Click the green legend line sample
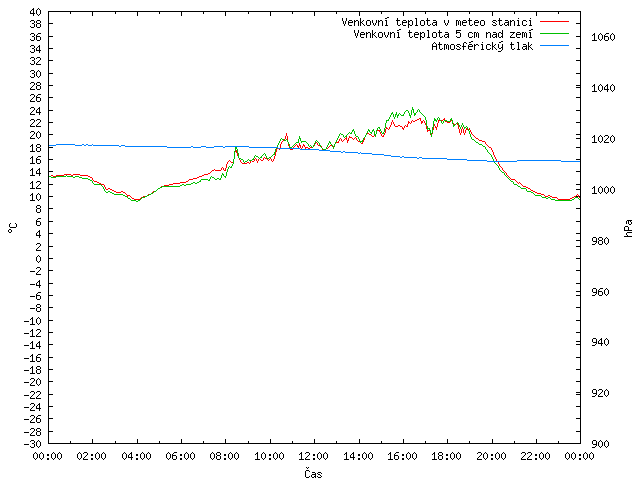Screen dimensions: 640x480 point(554,33)
